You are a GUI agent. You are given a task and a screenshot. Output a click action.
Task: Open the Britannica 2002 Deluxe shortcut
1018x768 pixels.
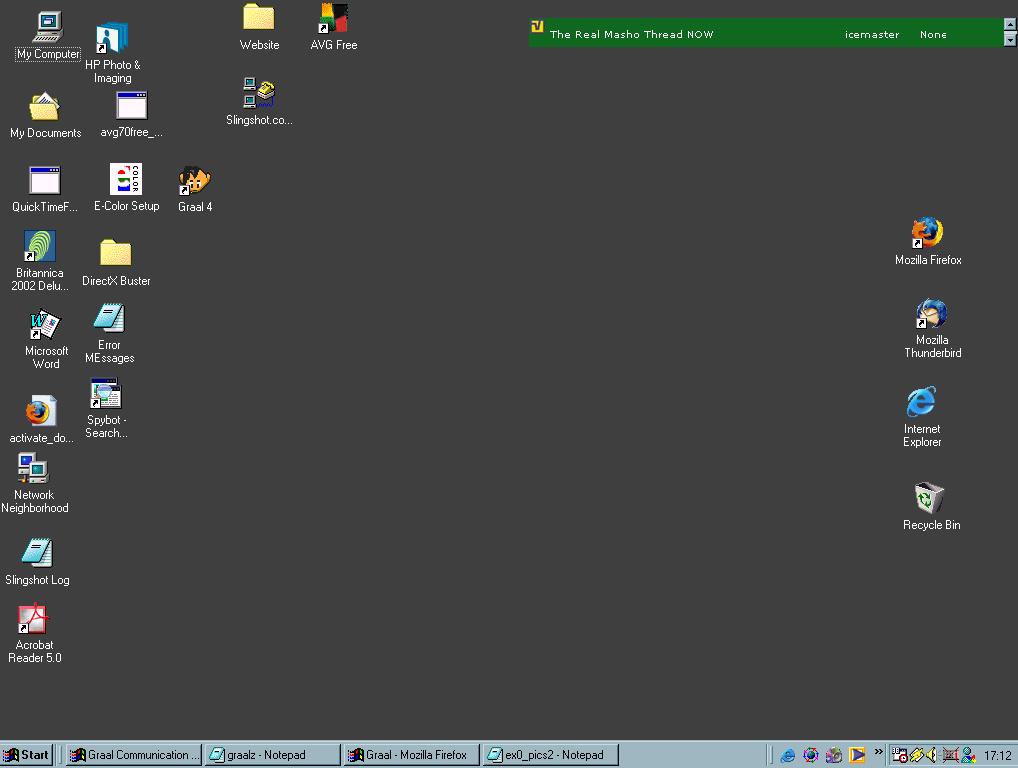tap(39, 247)
